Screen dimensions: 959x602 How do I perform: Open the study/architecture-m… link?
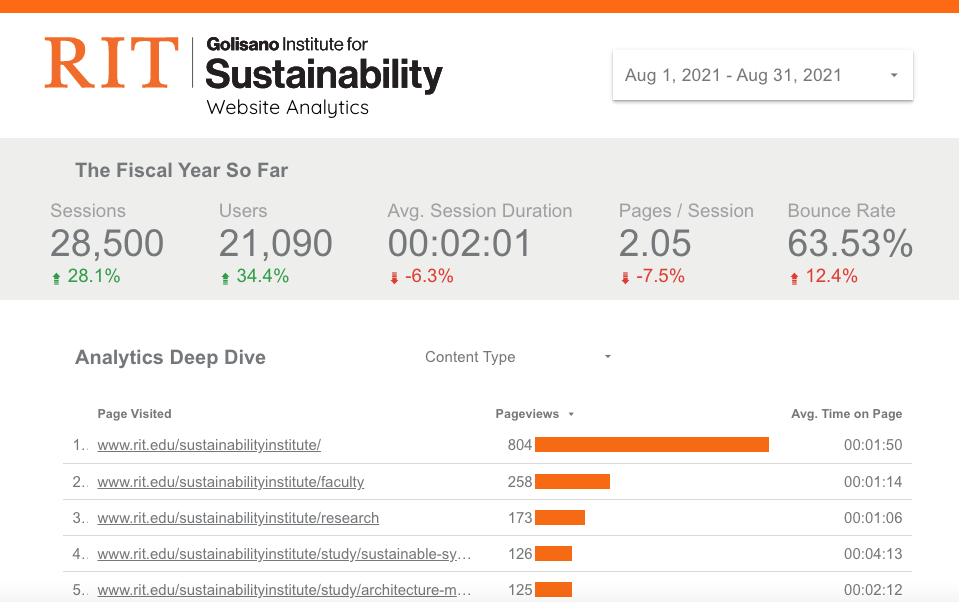tap(284, 590)
